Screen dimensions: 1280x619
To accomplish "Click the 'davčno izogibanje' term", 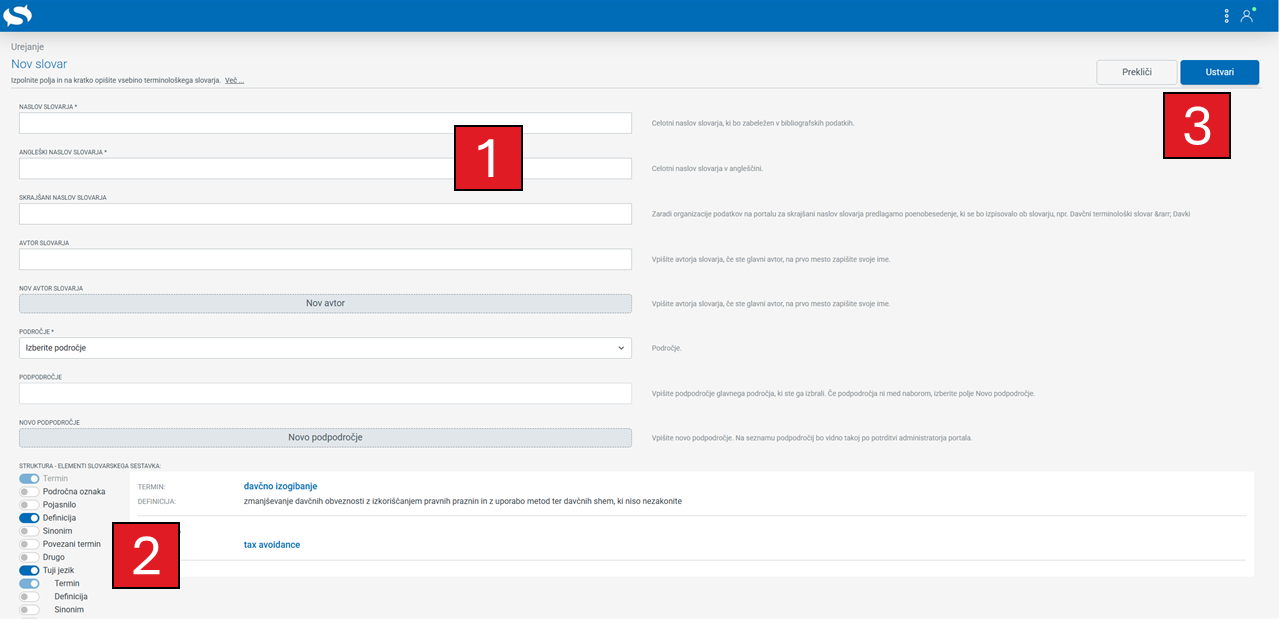I will (x=280, y=486).
